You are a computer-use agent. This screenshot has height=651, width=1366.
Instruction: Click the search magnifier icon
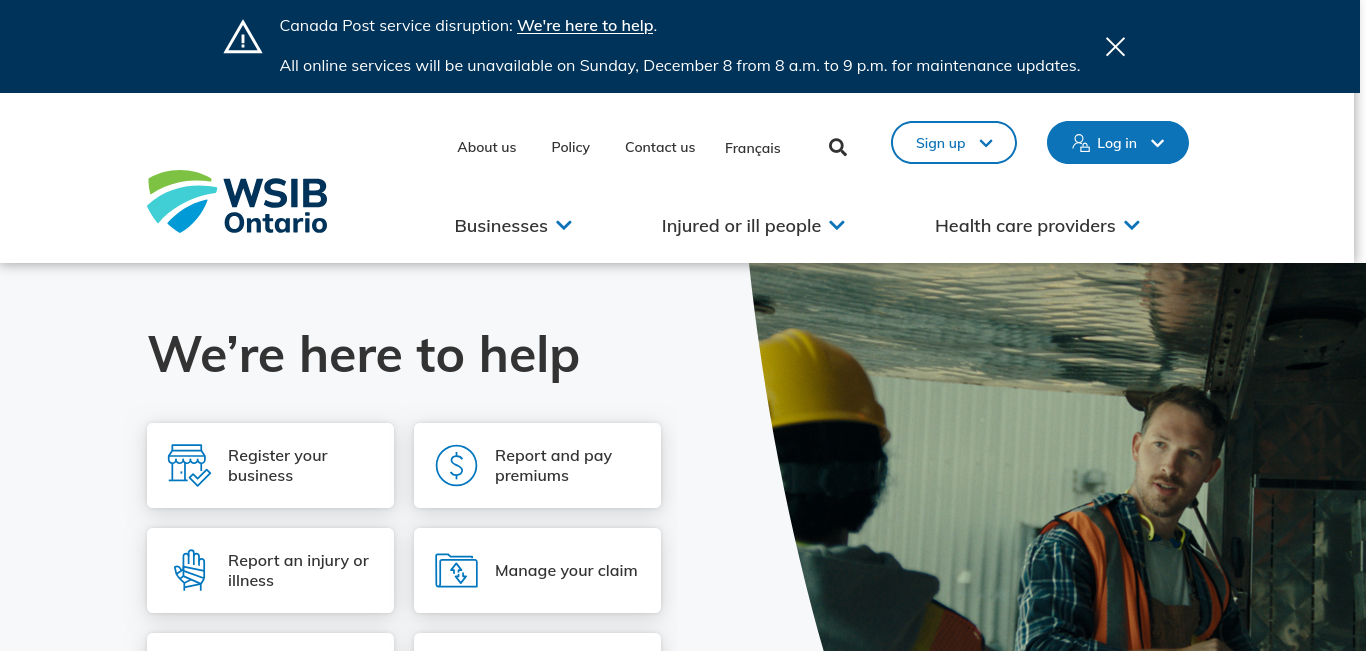point(838,147)
